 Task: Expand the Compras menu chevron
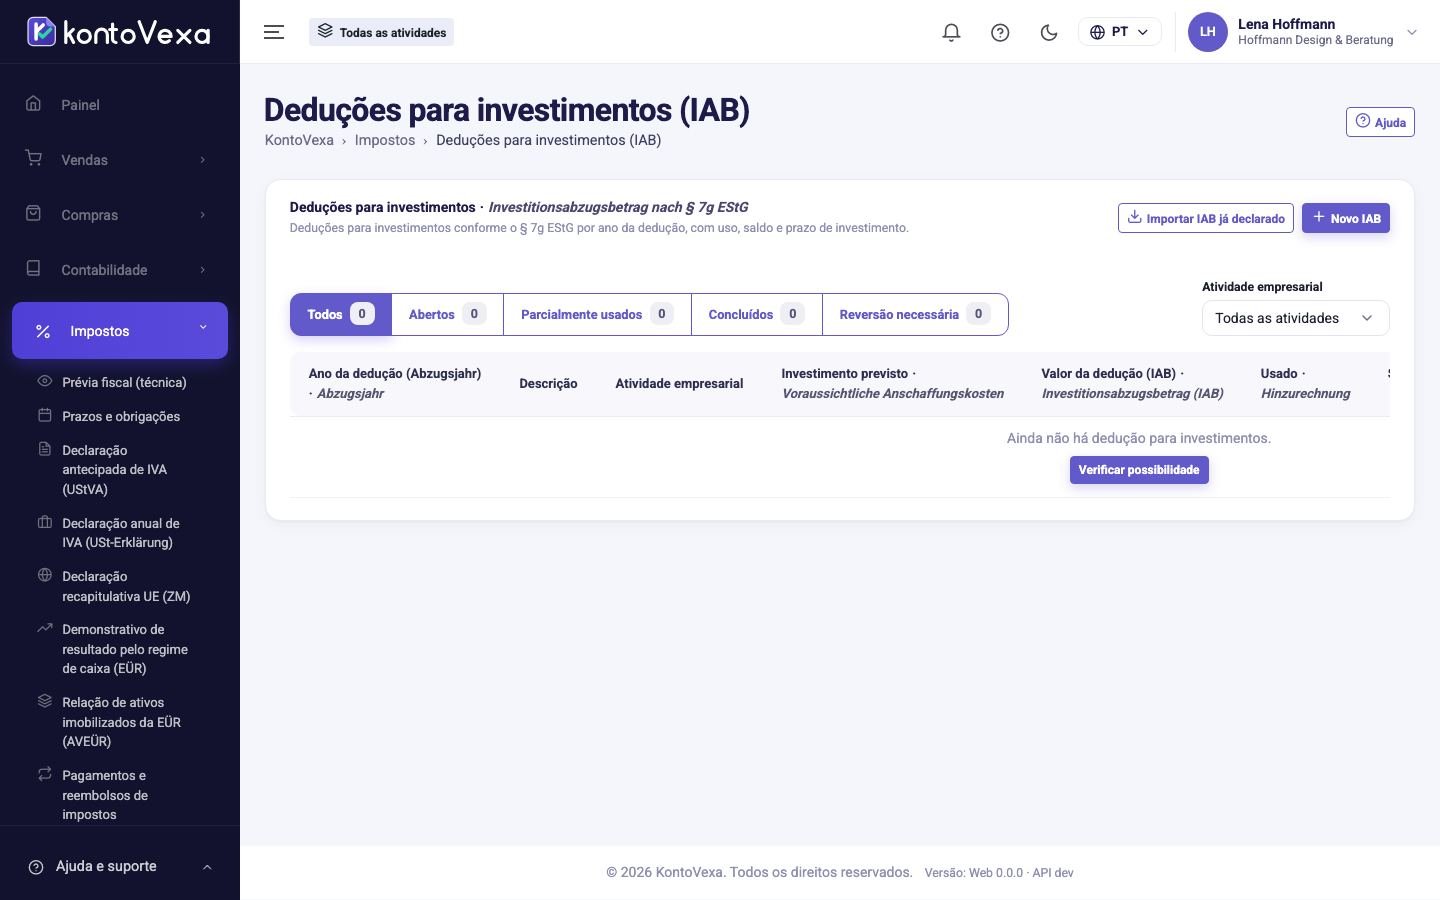coord(203,215)
